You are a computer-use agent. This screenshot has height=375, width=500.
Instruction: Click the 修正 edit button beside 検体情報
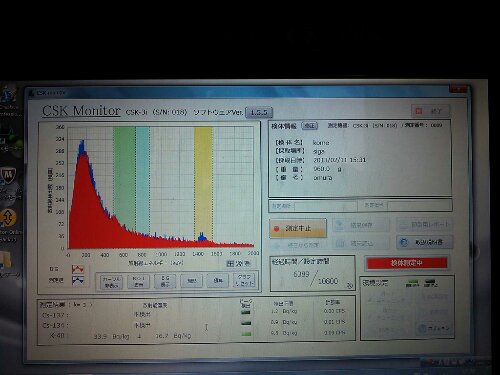(310, 126)
